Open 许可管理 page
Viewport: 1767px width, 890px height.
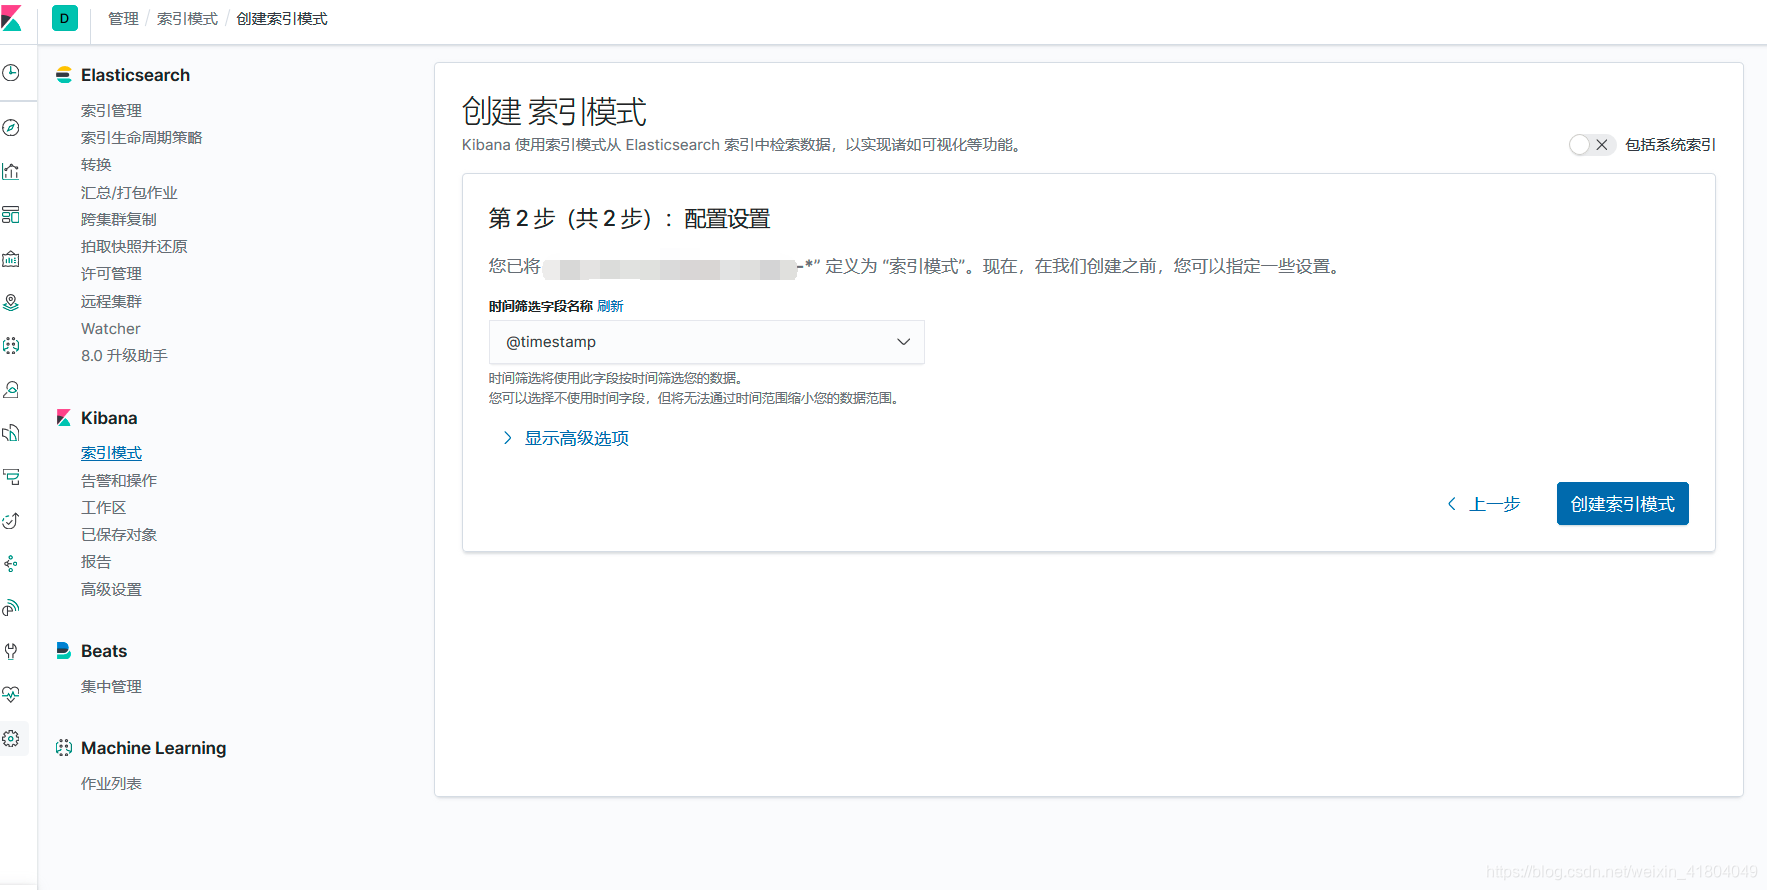pos(111,273)
